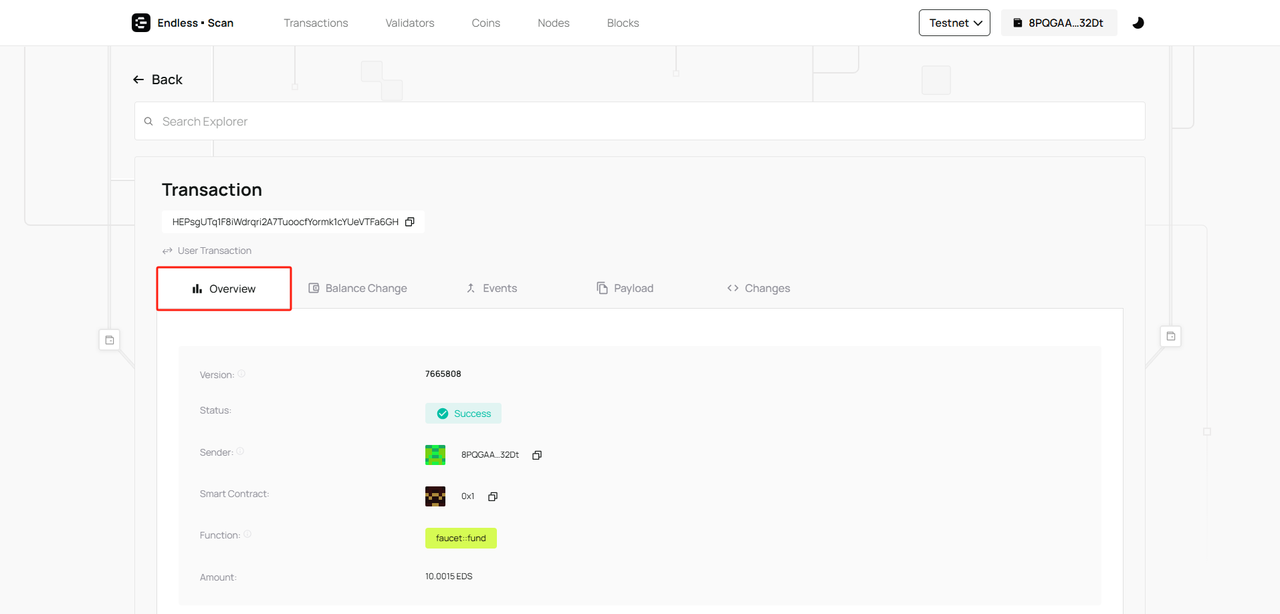1280x614 pixels.
Task: Open the Payload tab
Action: coord(625,288)
